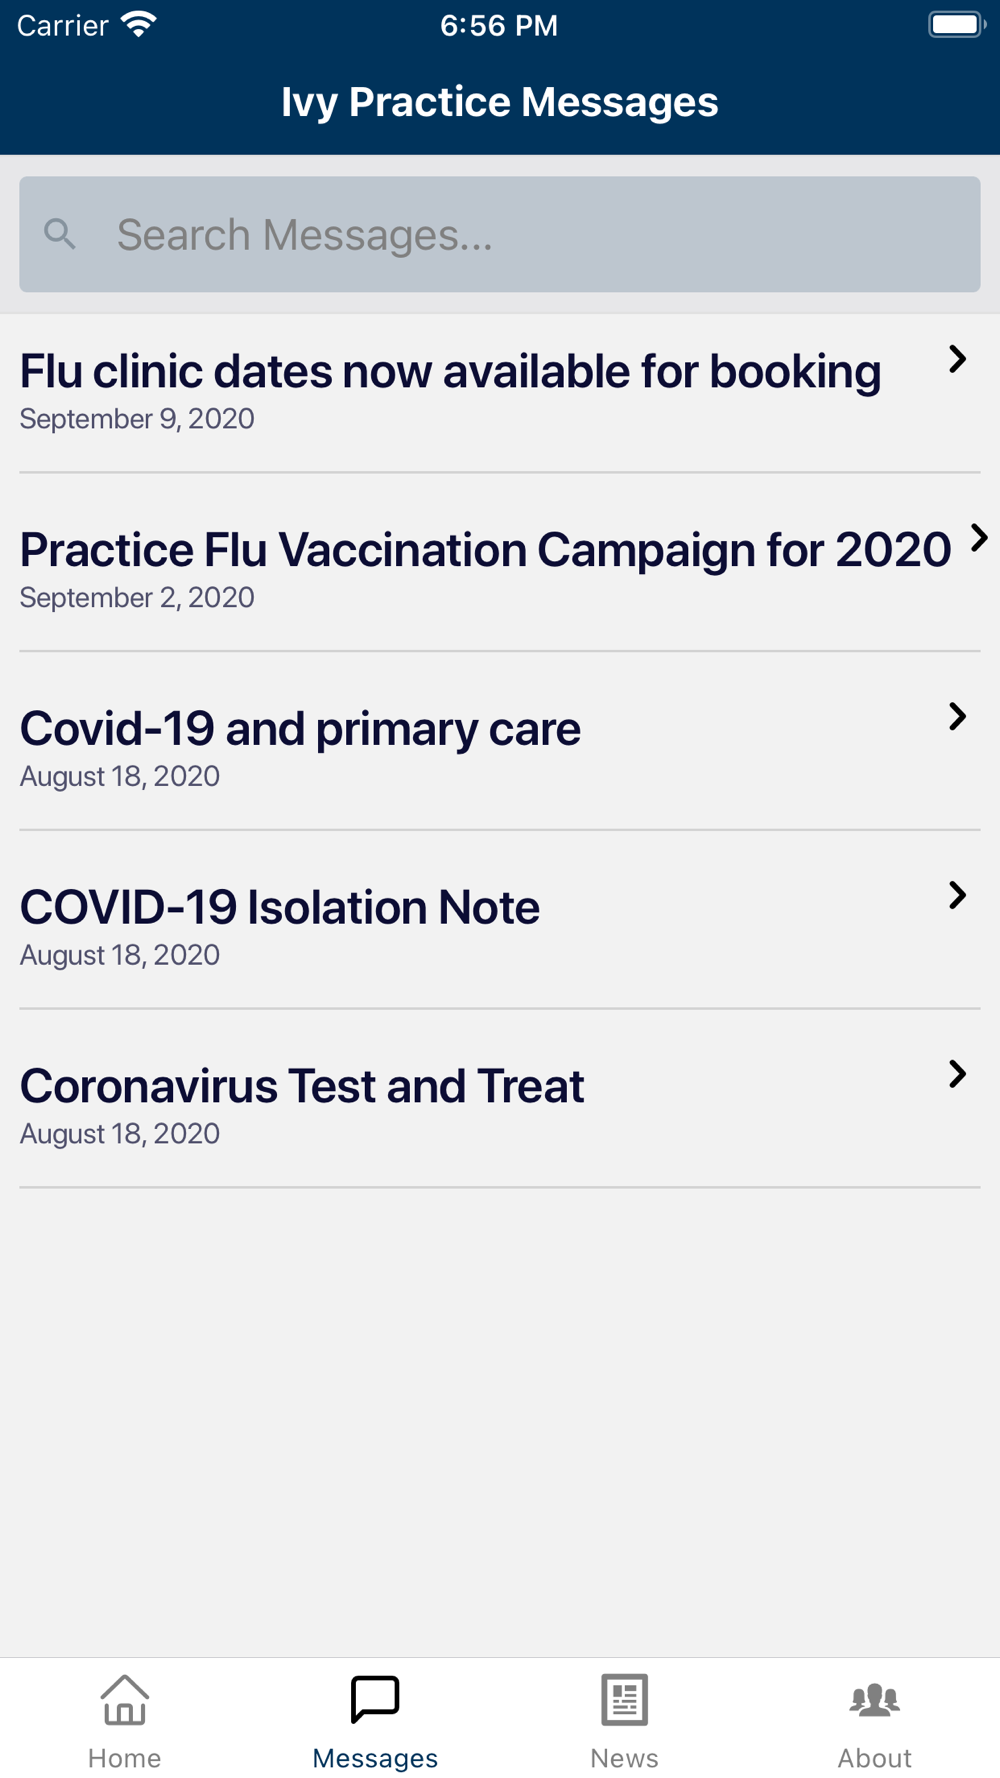Image resolution: width=1000 pixels, height=1778 pixels.
Task: Switch to the About tab label
Action: pyautogui.click(x=875, y=1758)
